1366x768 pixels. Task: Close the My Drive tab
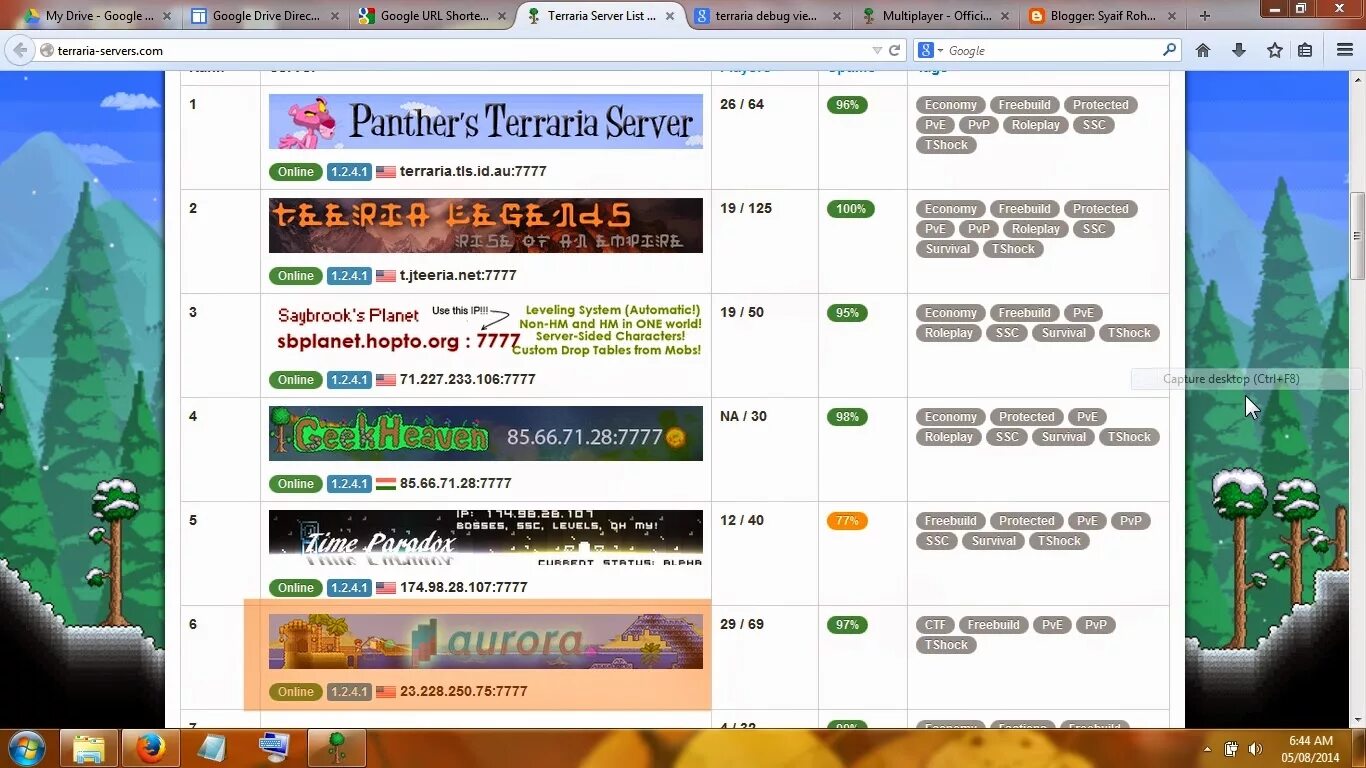pyautogui.click(x=167, y=16)
